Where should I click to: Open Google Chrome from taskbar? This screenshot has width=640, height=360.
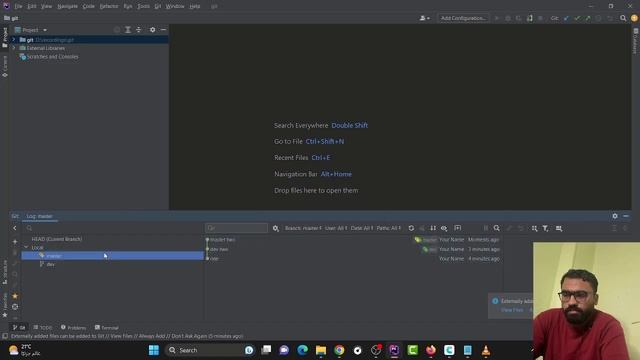click(339, 350)
